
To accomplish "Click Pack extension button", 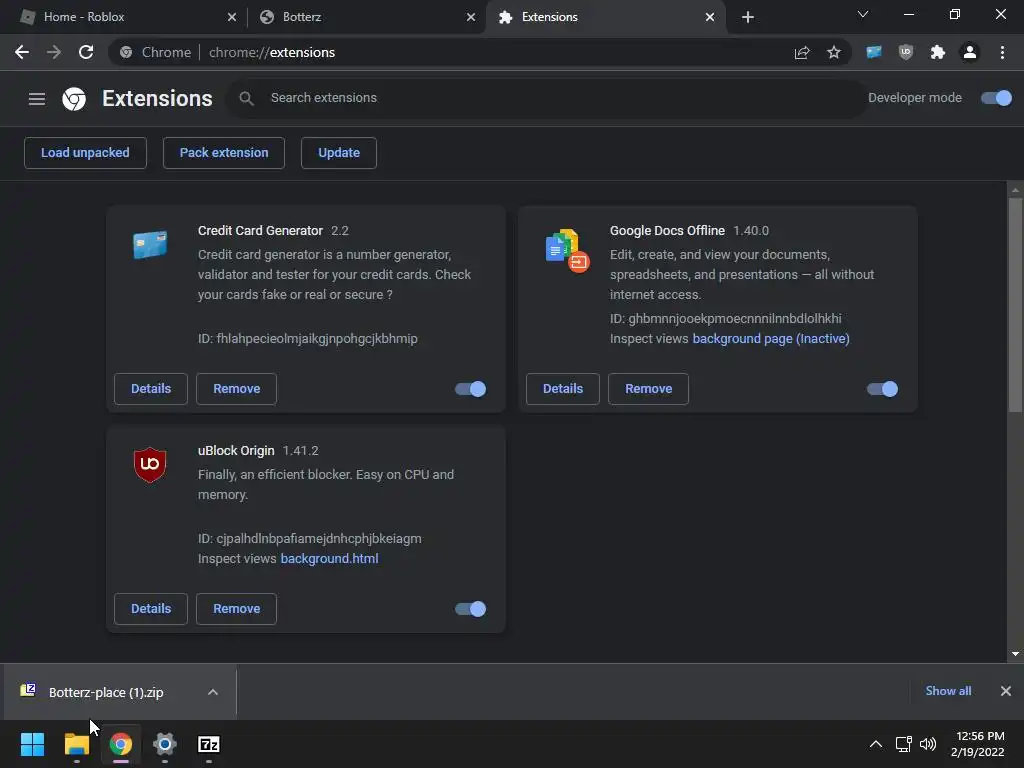I will coord(224,153).
